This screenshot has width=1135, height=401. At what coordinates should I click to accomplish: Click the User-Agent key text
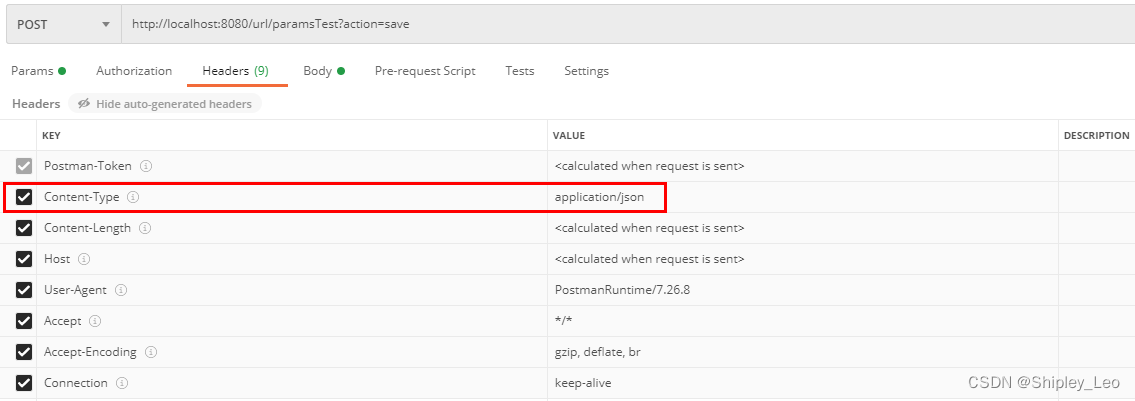click(75, 290)
